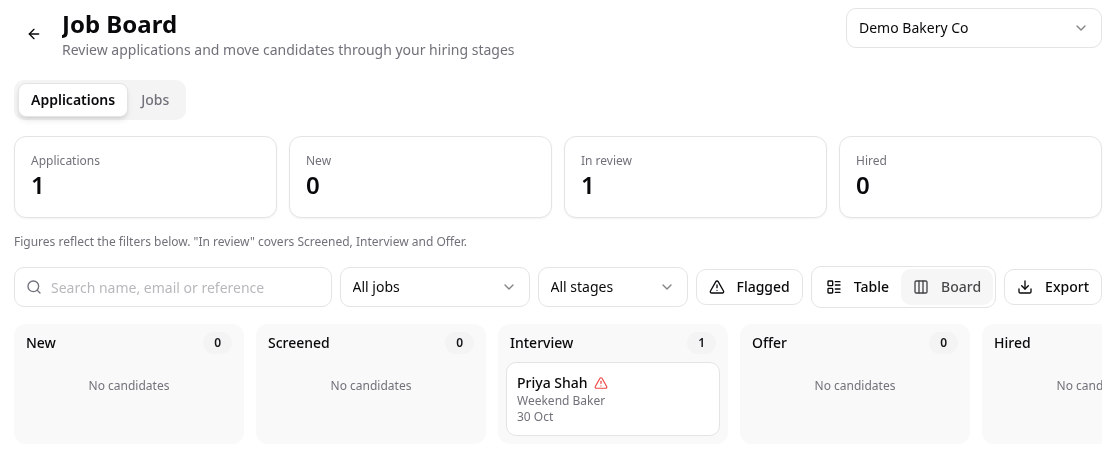
Task: Click the back arrow icon
Action: click(33, 34)
